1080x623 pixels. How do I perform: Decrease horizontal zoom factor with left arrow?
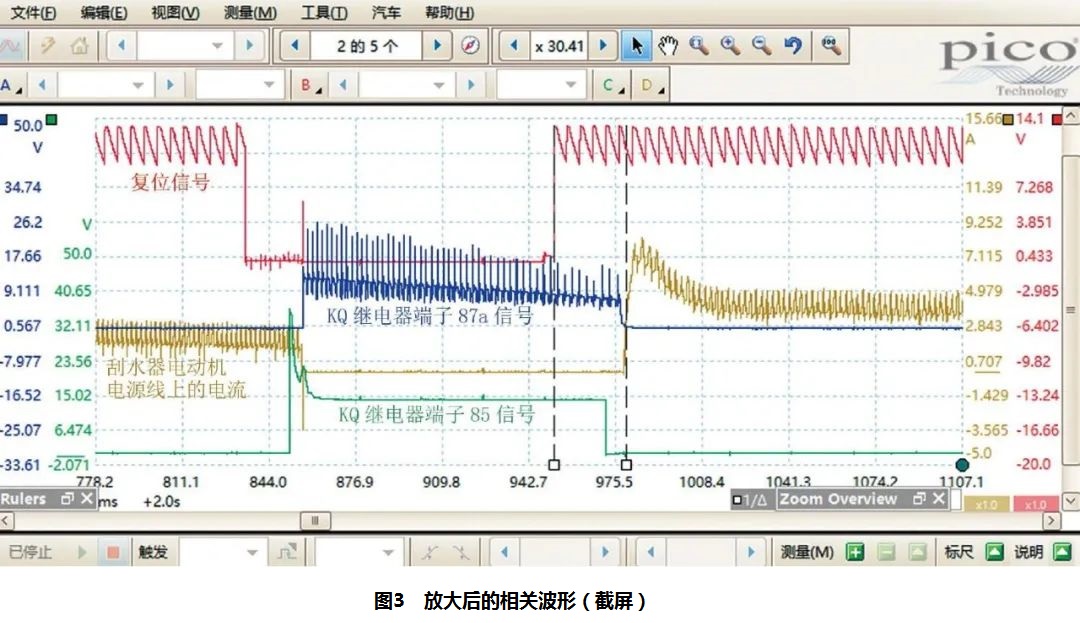[x=513, y=46]
